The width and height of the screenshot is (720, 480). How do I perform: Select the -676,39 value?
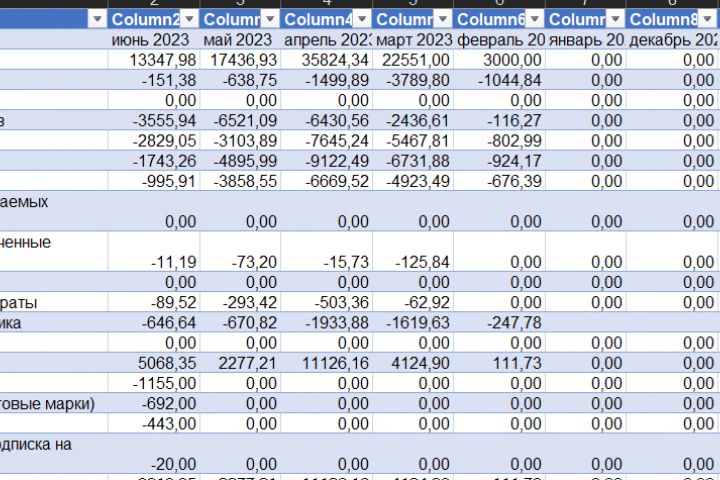click(x=499, y=181)
